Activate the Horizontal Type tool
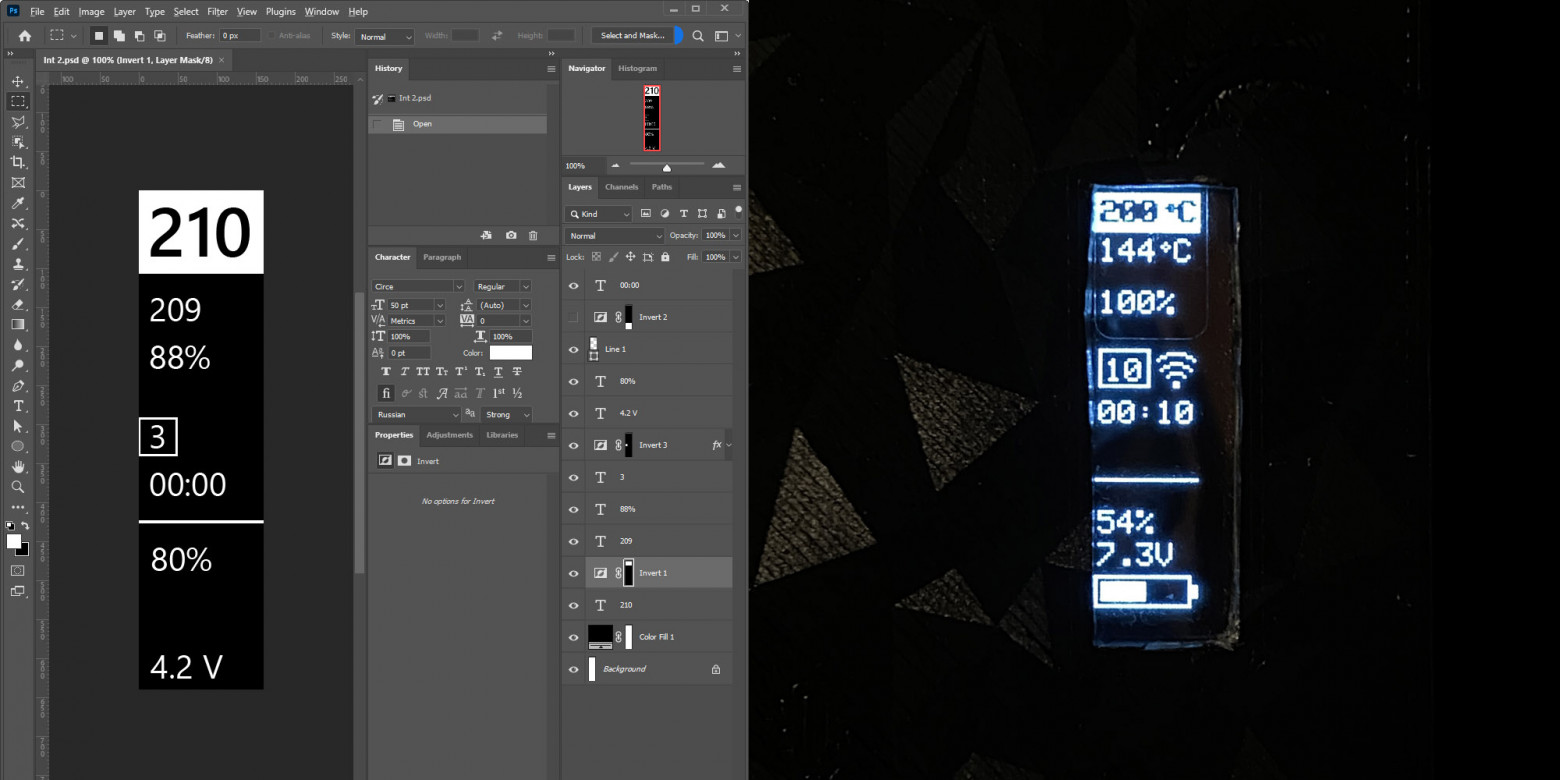 point(18,406)
